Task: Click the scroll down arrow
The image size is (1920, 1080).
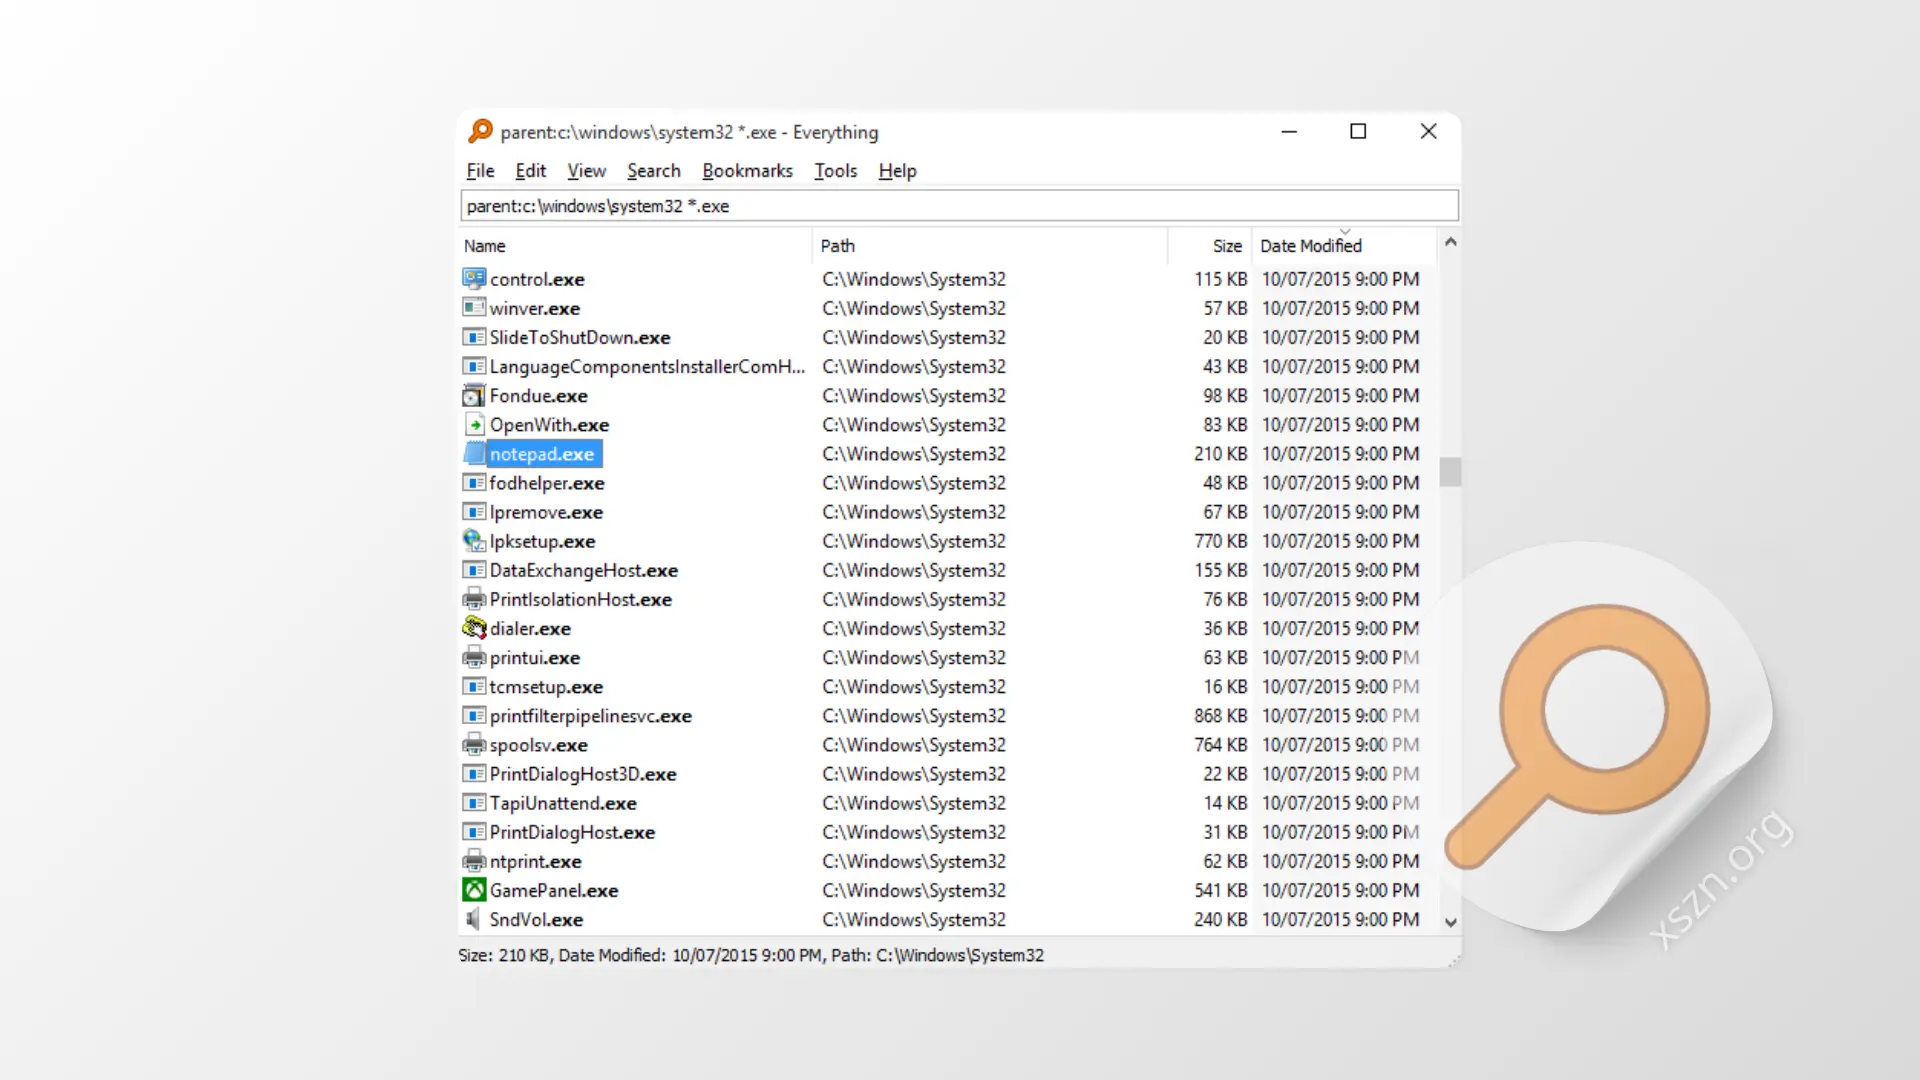Action: 1451,923
